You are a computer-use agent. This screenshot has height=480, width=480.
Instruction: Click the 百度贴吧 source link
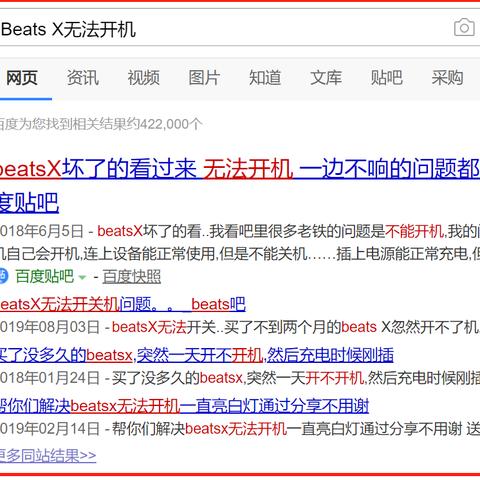click(45, 276)
